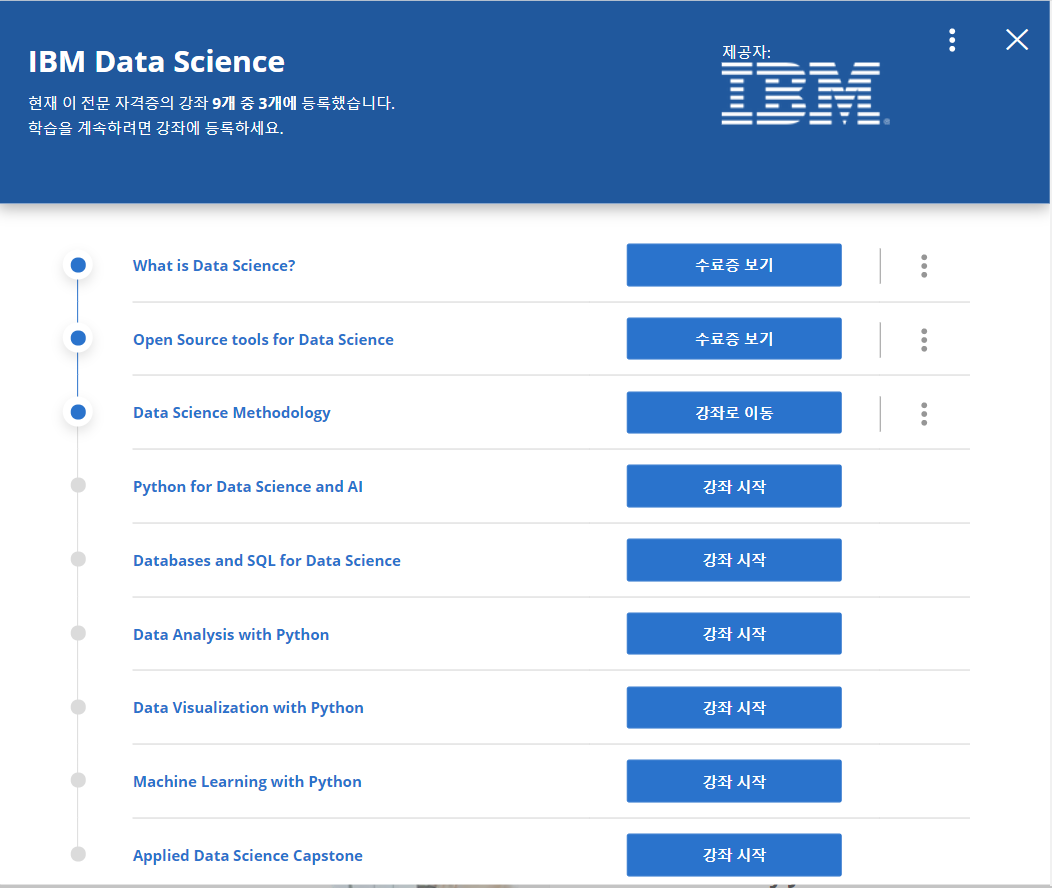The width and height of the screenshot is (1052, 888).
Task: Start the Applied Data Science Capstone course
Action: point(734,855)
